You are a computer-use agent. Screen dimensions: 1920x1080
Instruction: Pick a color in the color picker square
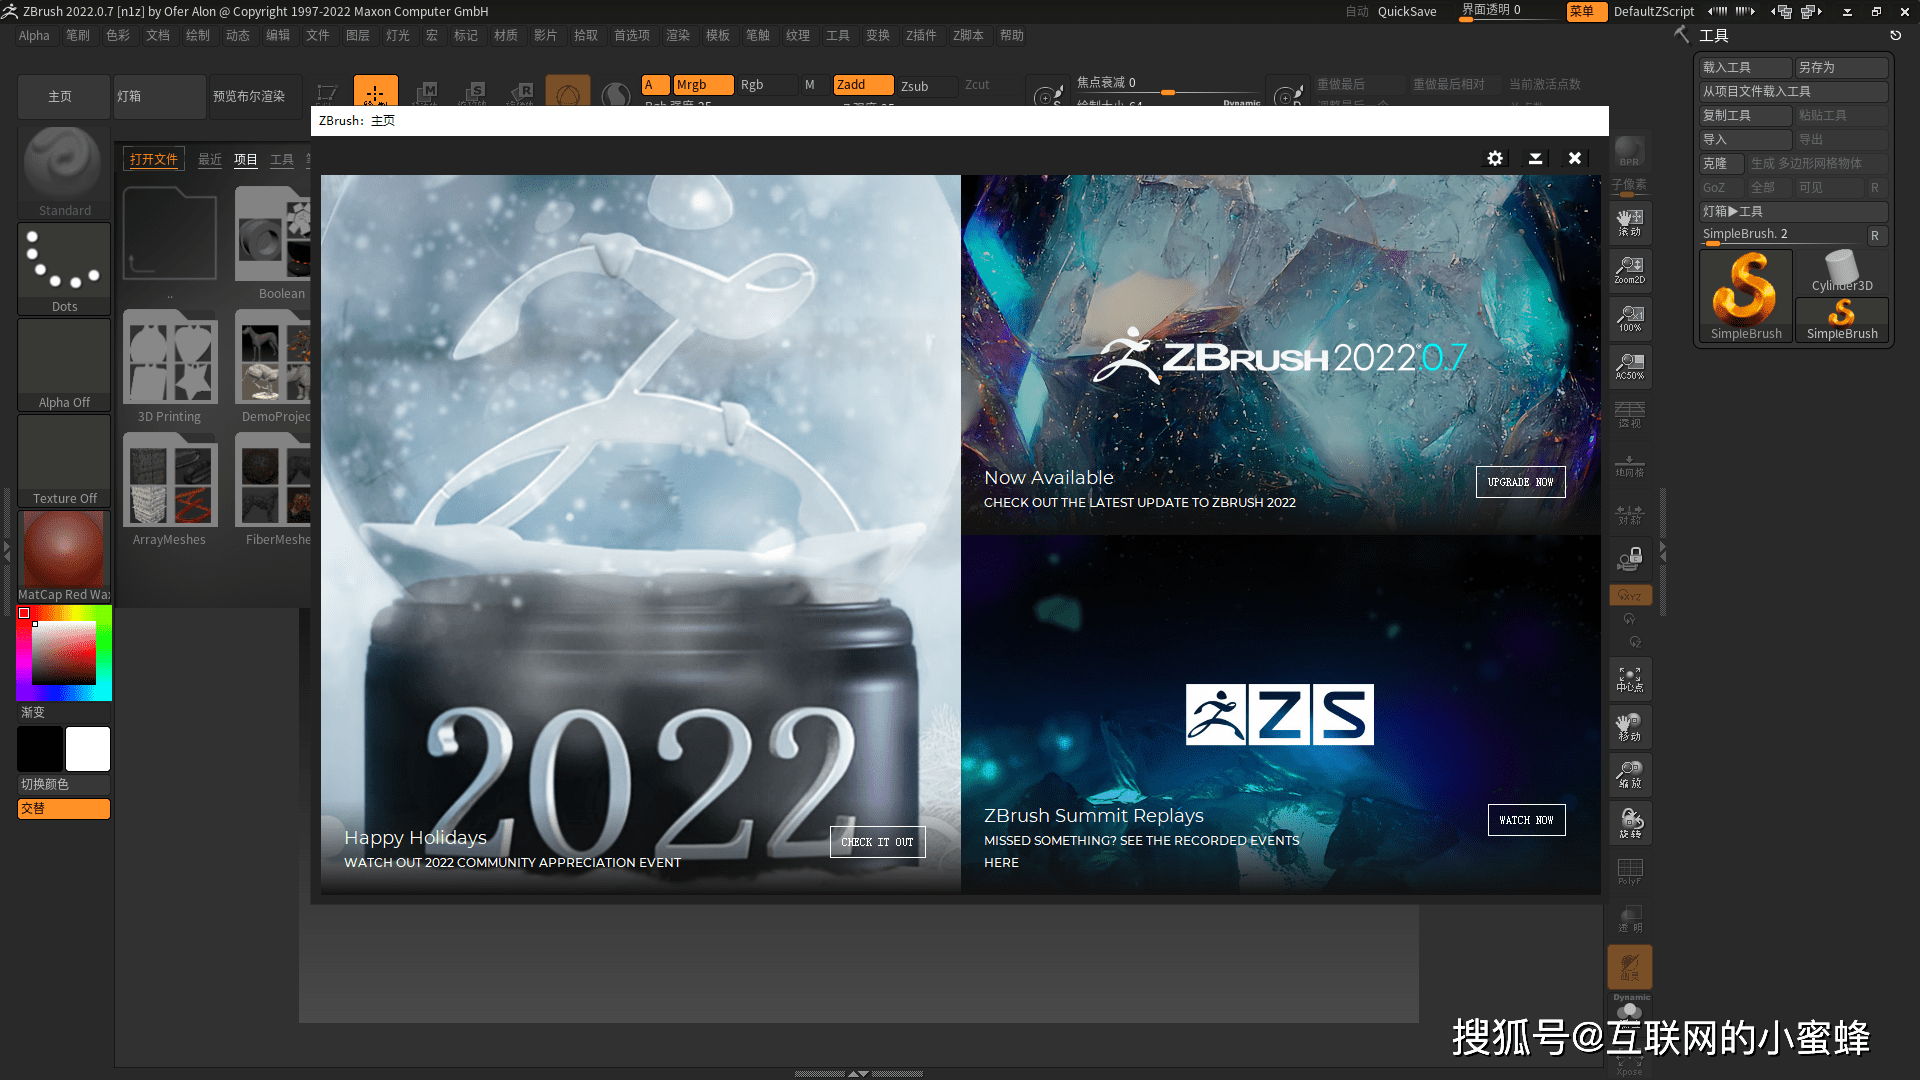coord(64,653)
